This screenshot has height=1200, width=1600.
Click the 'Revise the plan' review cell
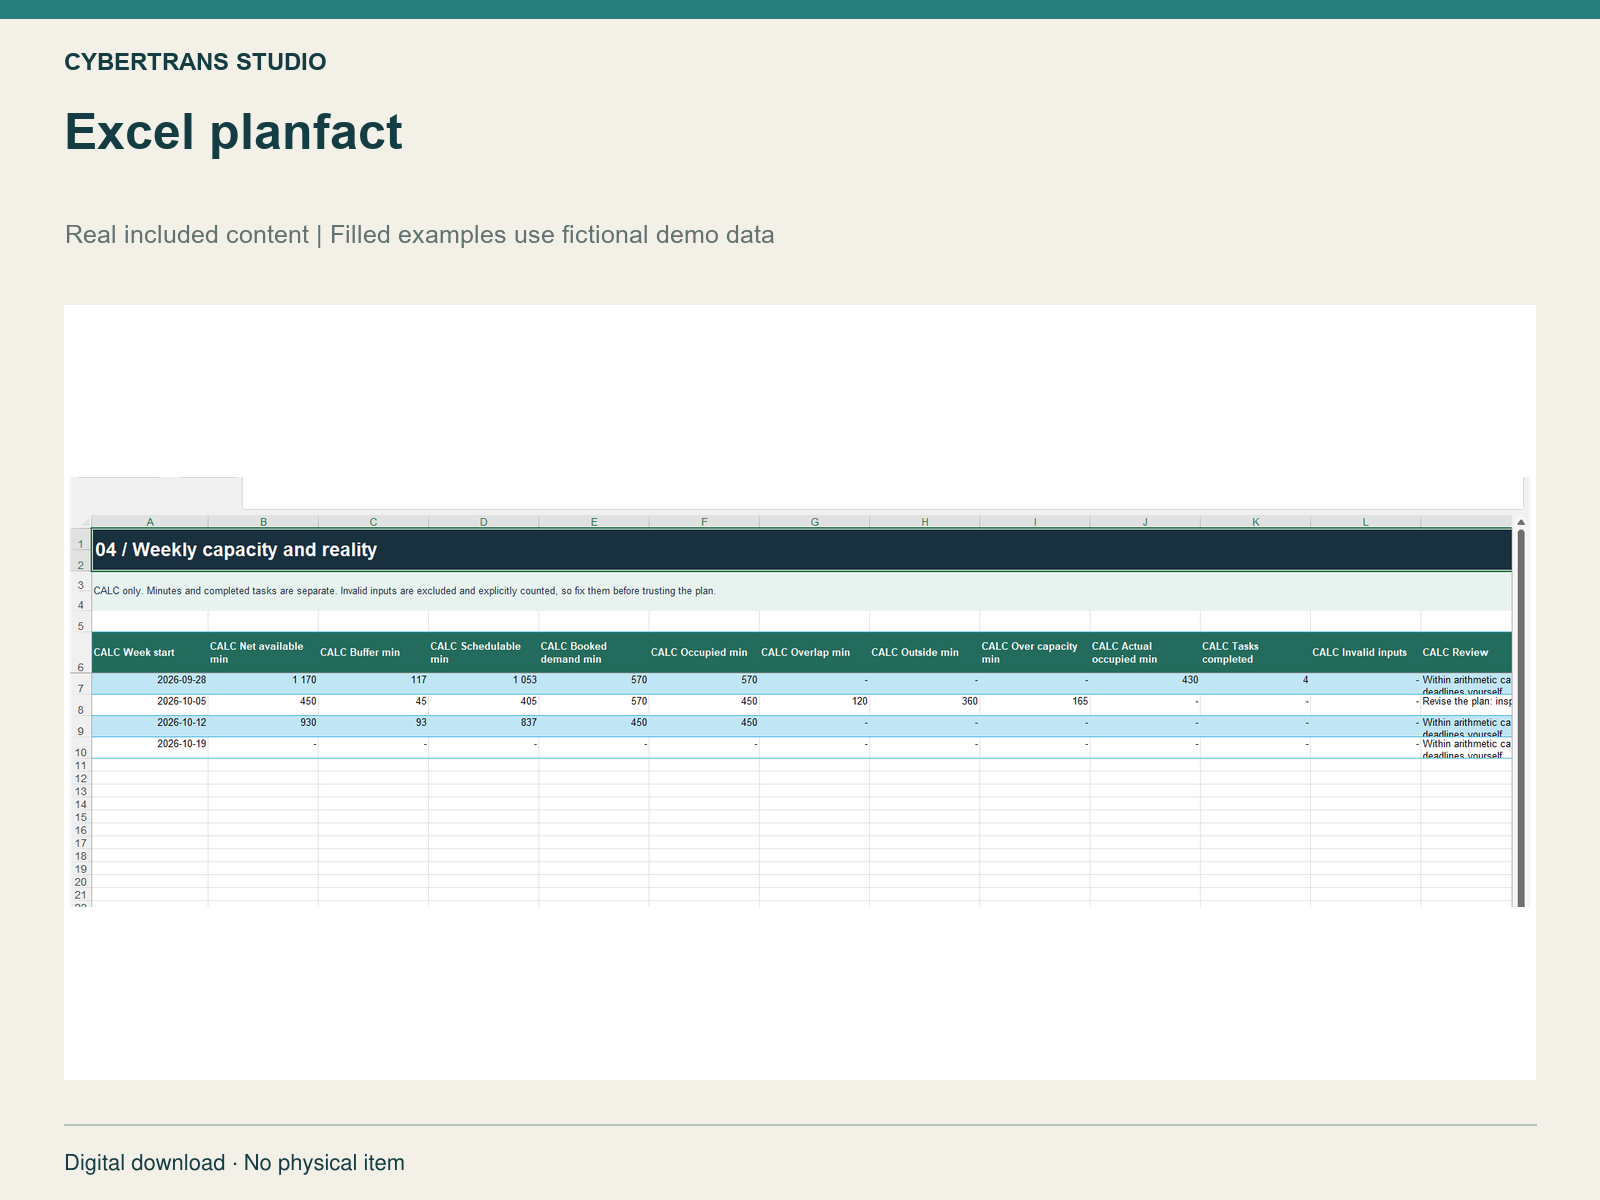1466,705
